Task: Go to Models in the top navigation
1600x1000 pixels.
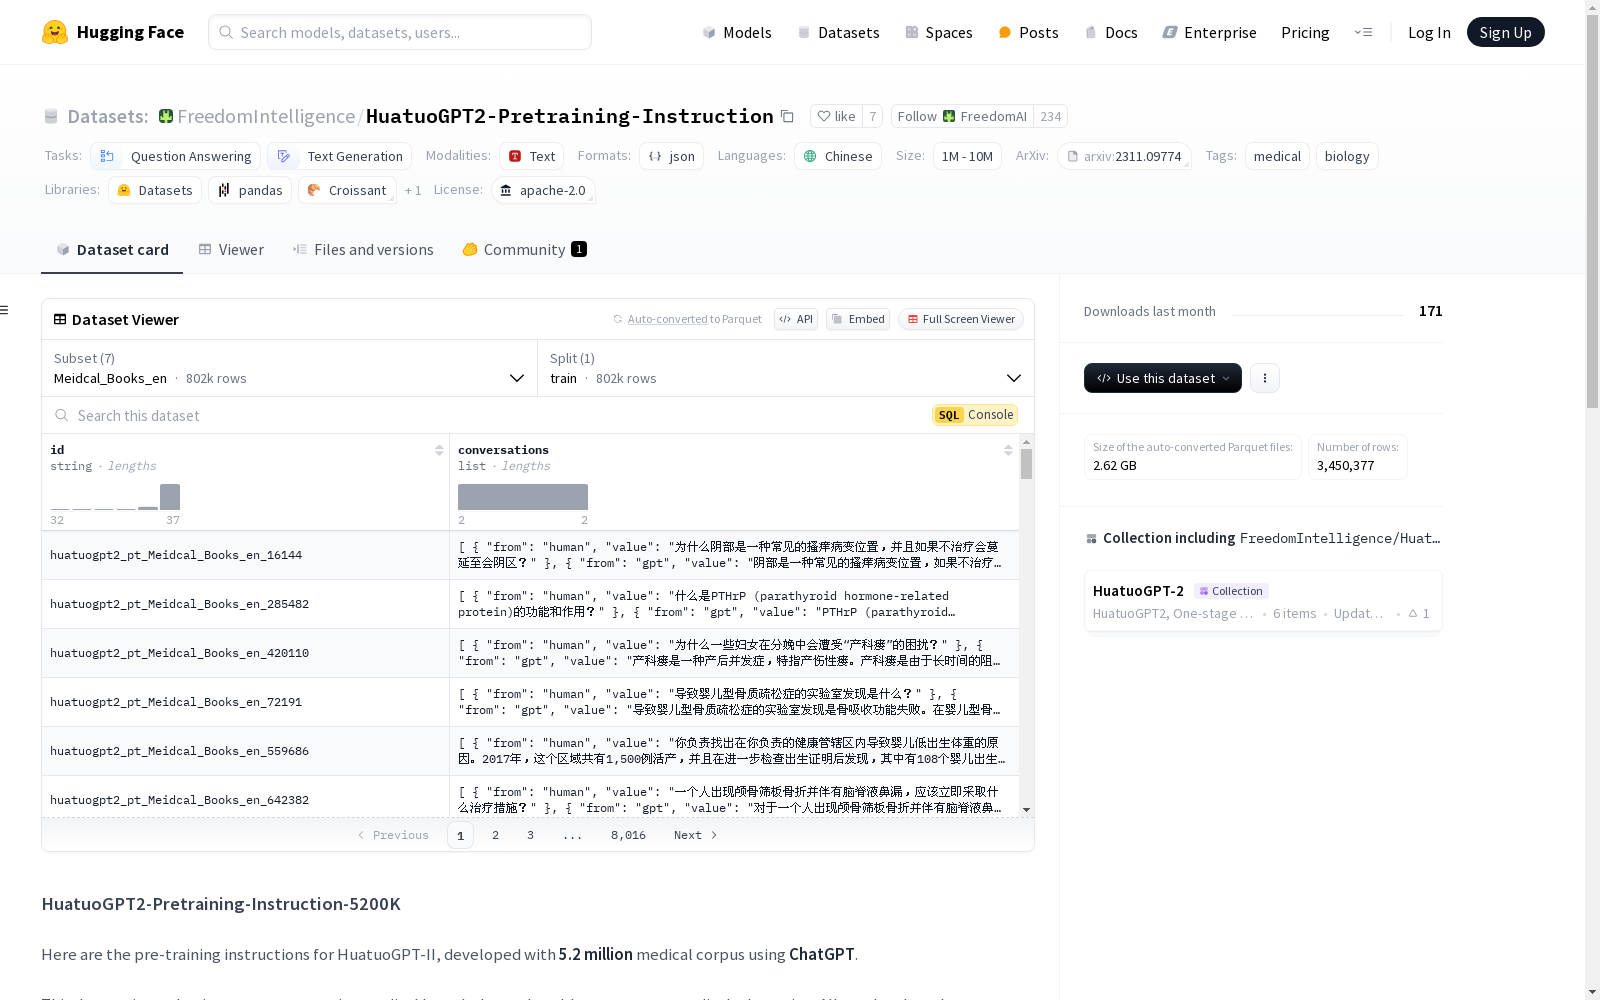Action: point(737,32)
